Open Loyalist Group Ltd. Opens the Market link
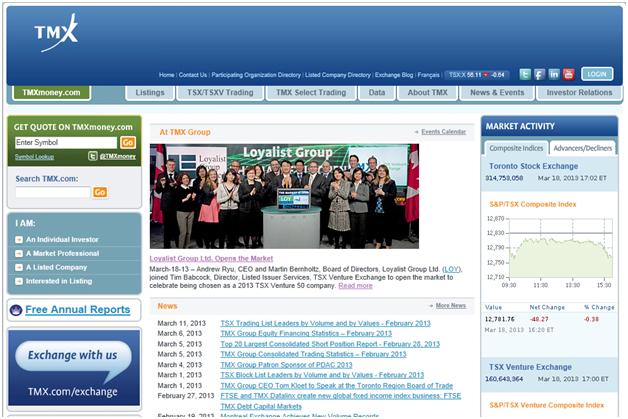Viewport: 628px width, 419px height. [x=211, y=259]
